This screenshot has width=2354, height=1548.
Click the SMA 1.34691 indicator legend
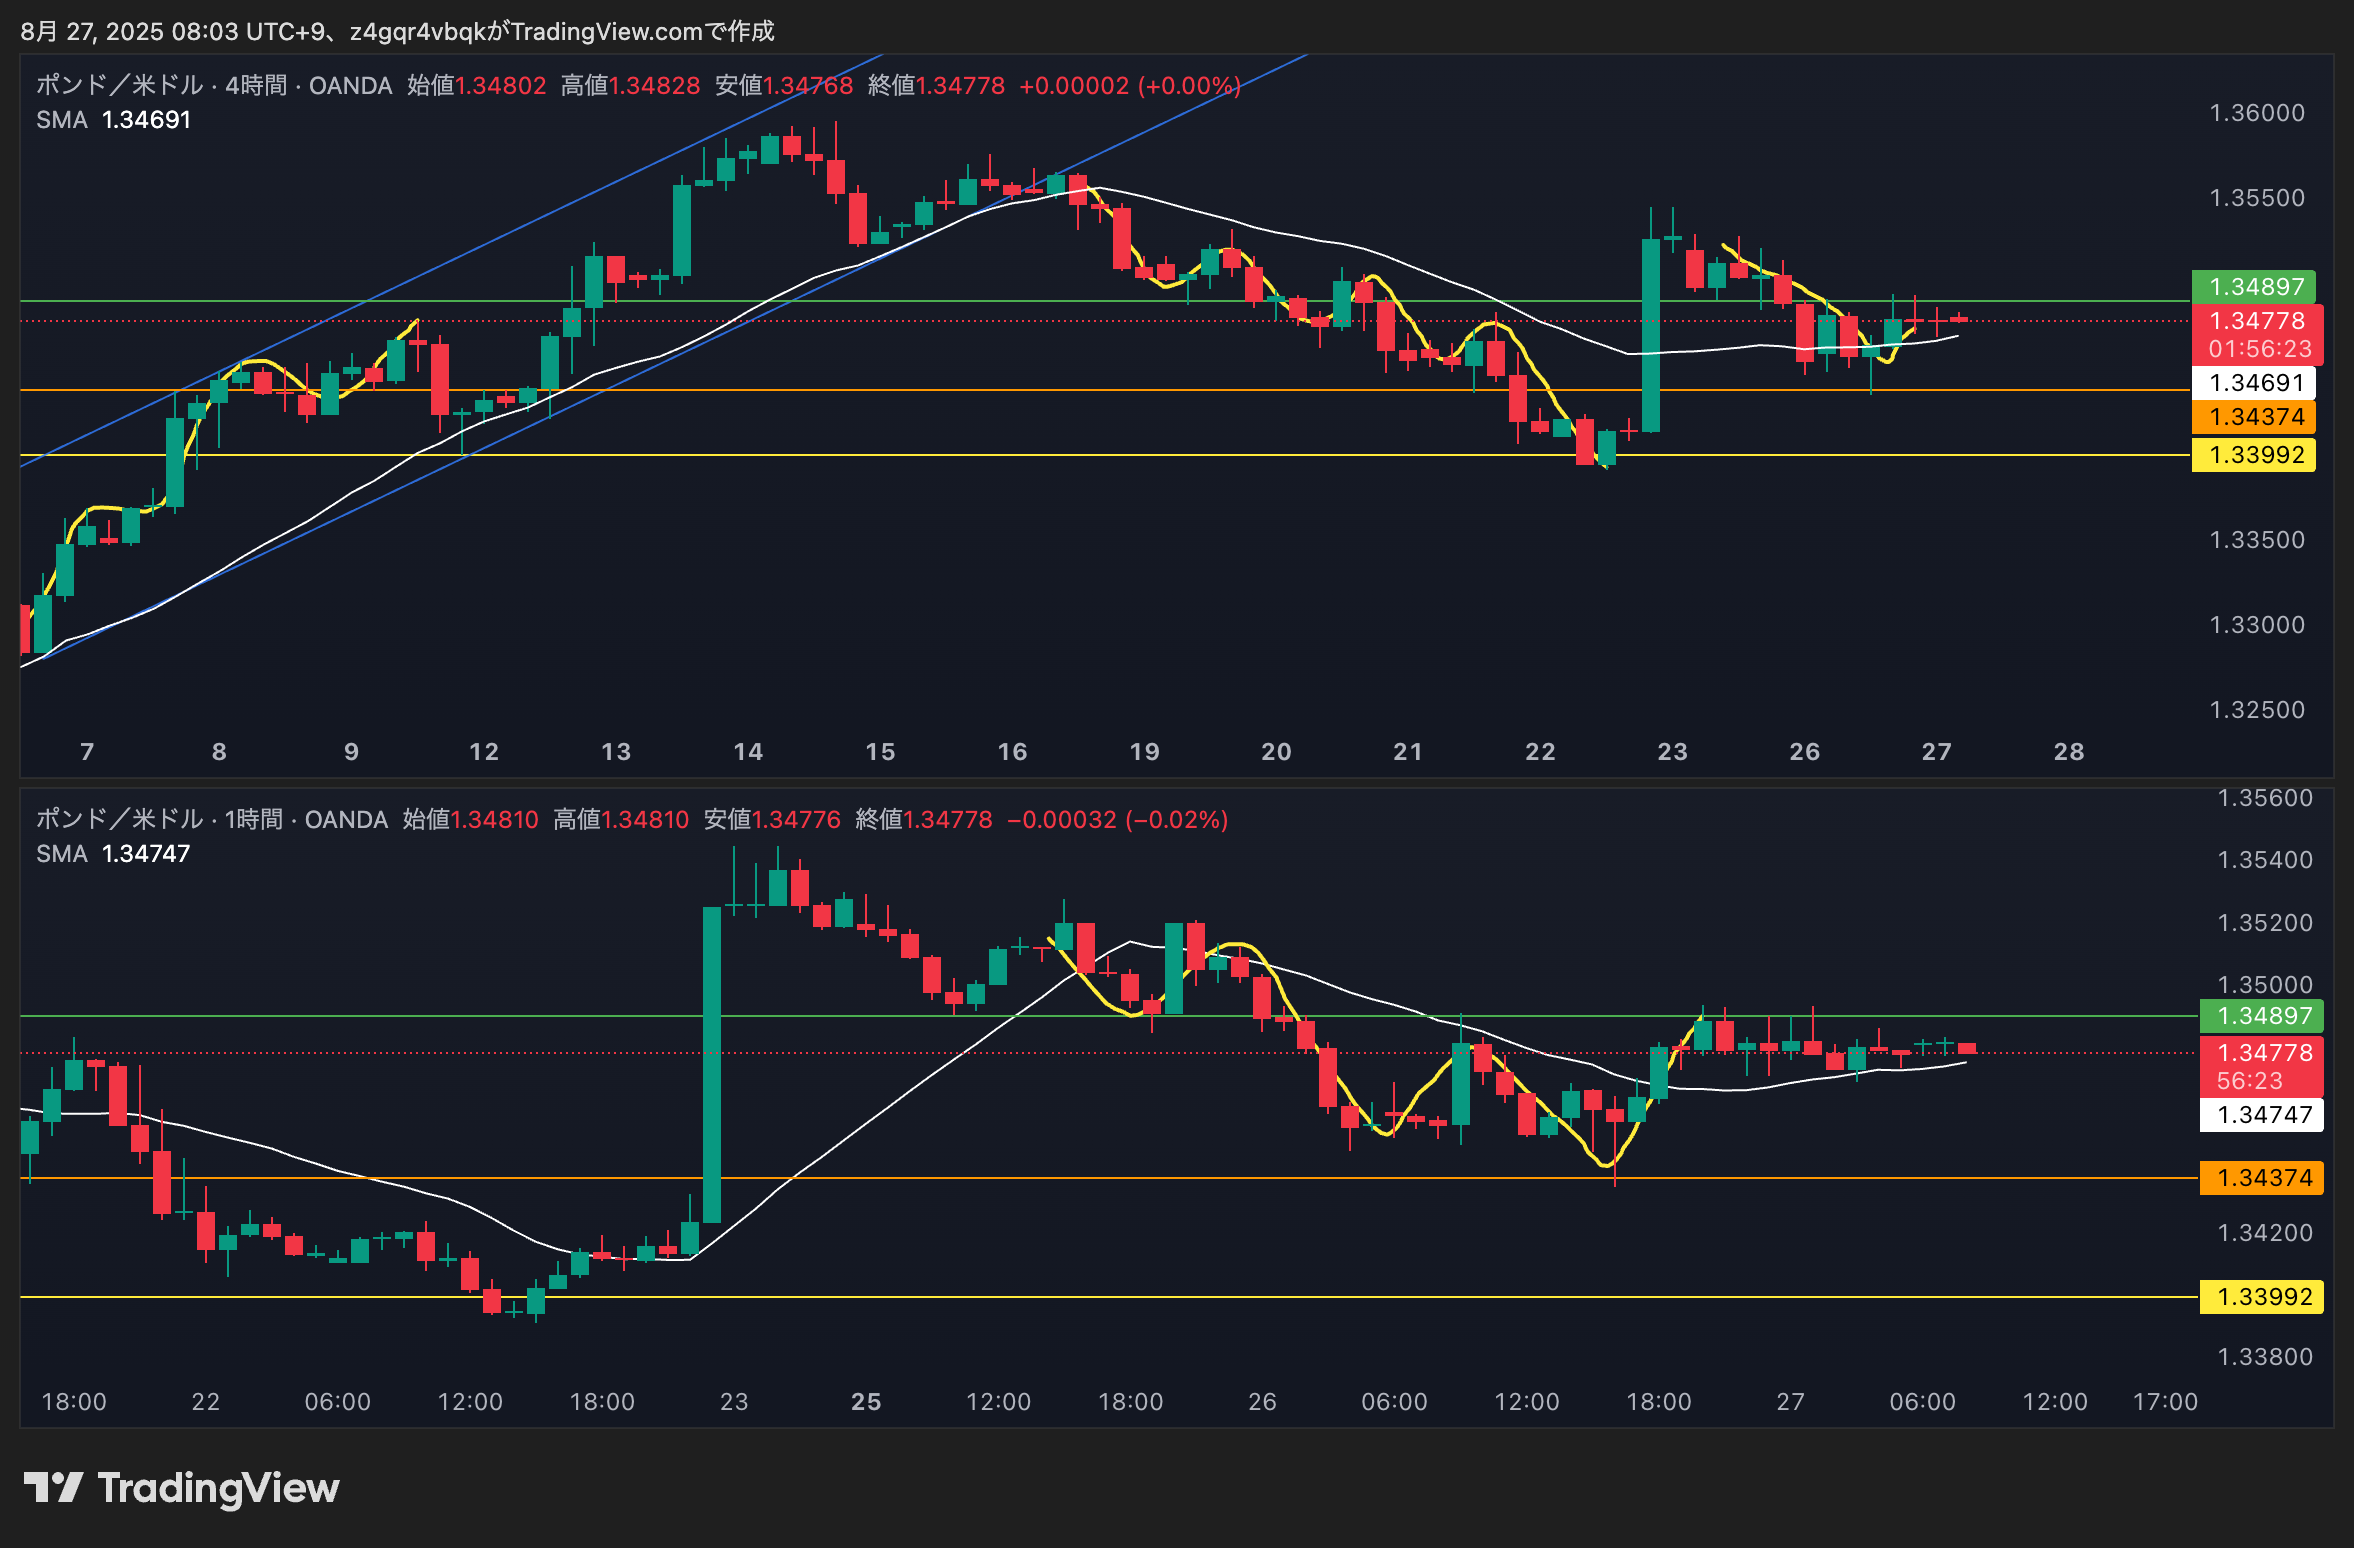[113, 120]
